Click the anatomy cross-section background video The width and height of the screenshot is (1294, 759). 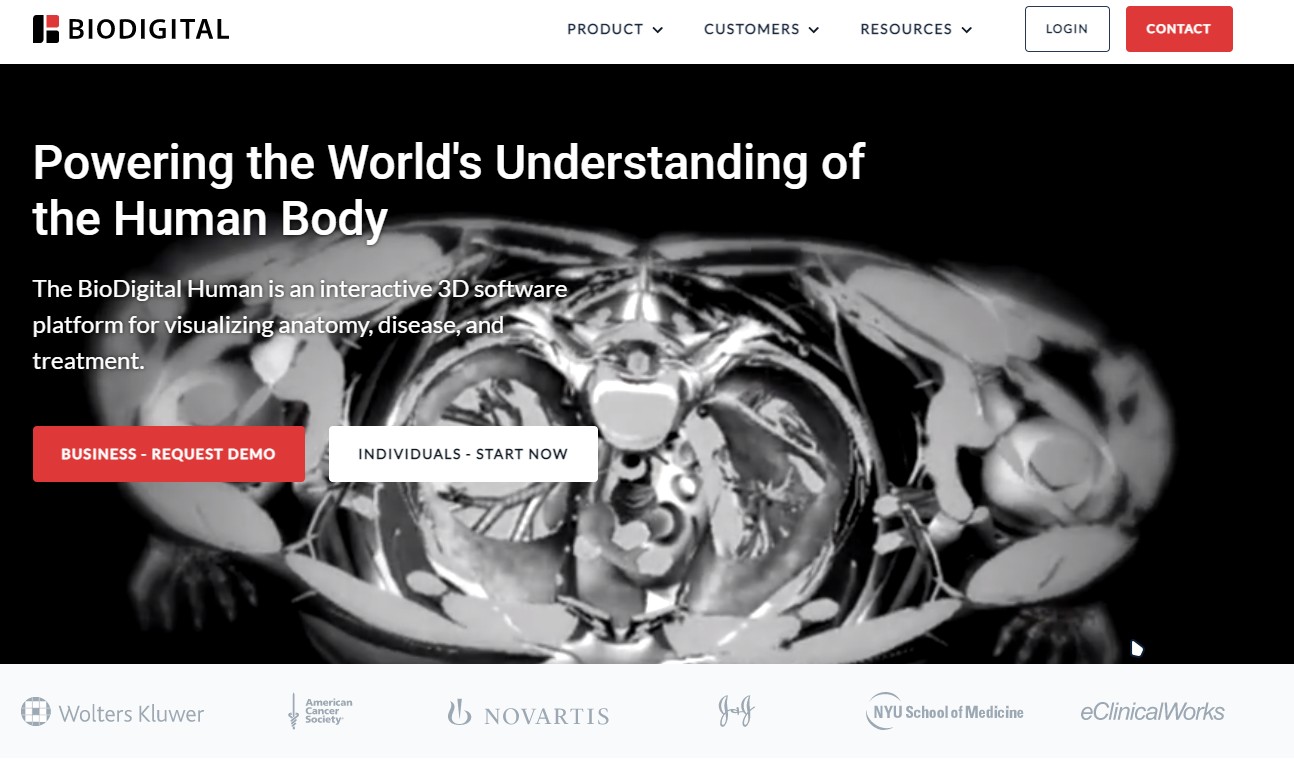tap(800, 450)
